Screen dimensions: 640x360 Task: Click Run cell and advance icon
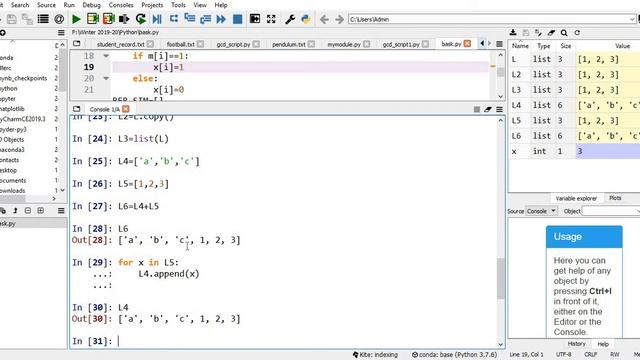pos(109,19)
